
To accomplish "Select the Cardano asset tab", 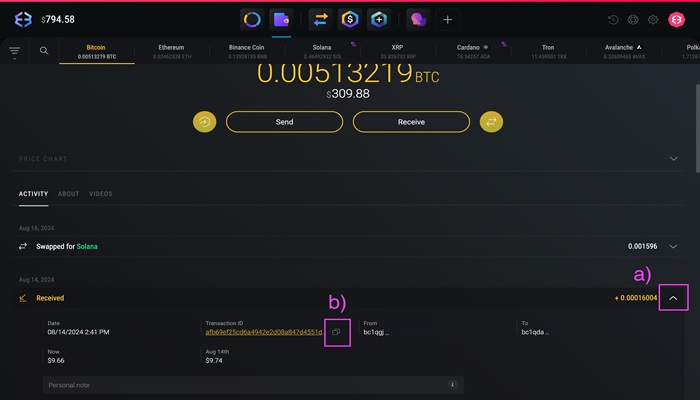I will click(473, 51).
